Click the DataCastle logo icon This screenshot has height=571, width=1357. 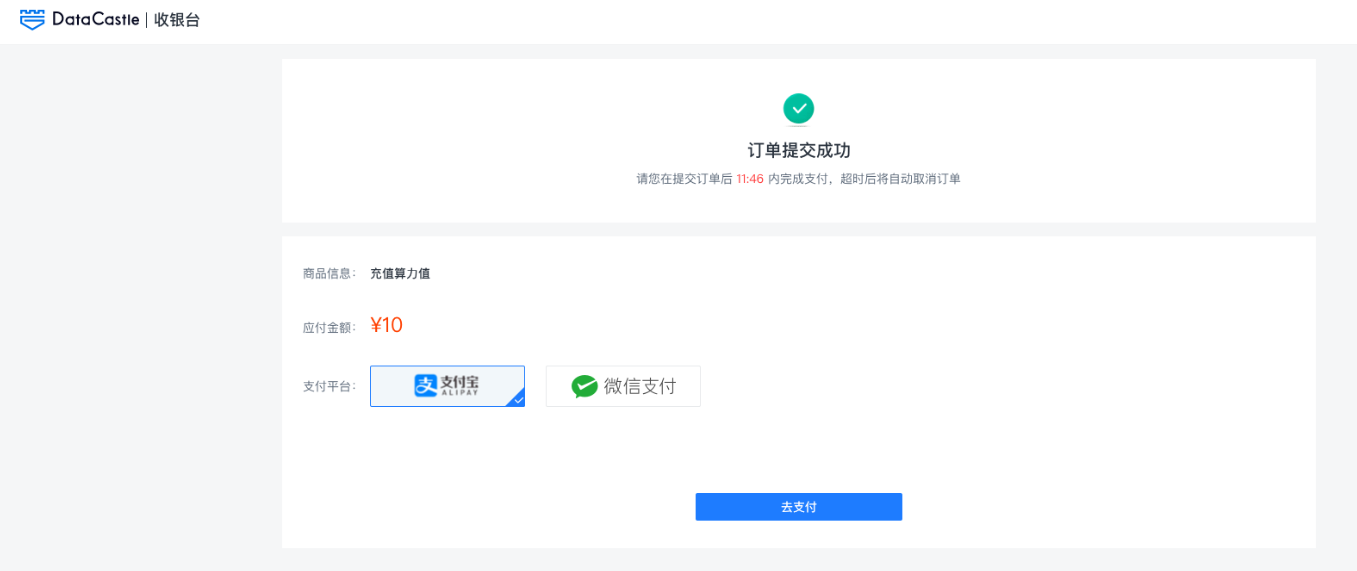click(x=33, y=19)
